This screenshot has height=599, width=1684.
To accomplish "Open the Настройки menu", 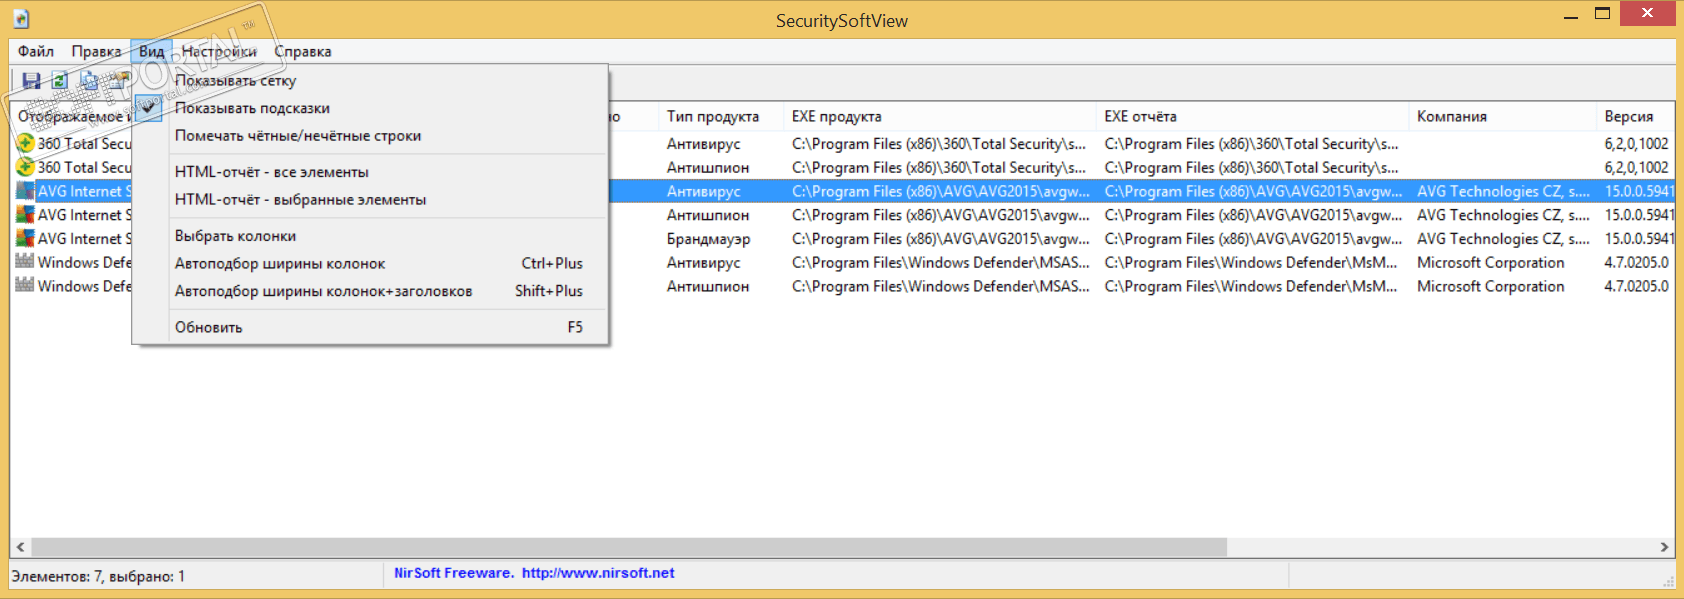I will (219, 51).
